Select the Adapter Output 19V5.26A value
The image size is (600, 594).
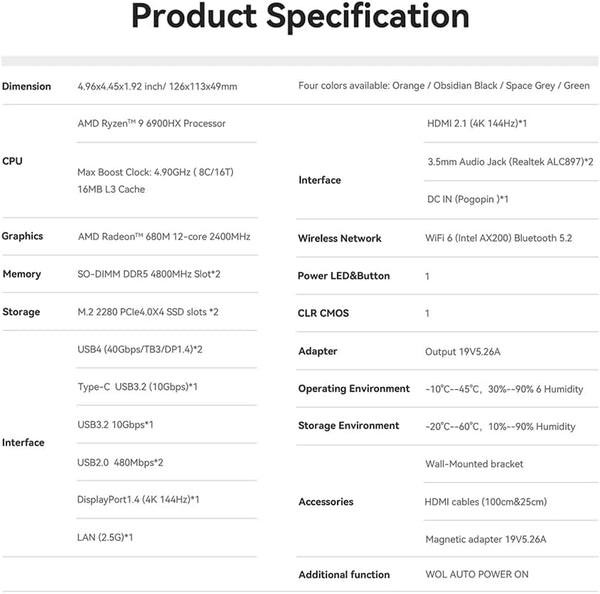point(463,352)
